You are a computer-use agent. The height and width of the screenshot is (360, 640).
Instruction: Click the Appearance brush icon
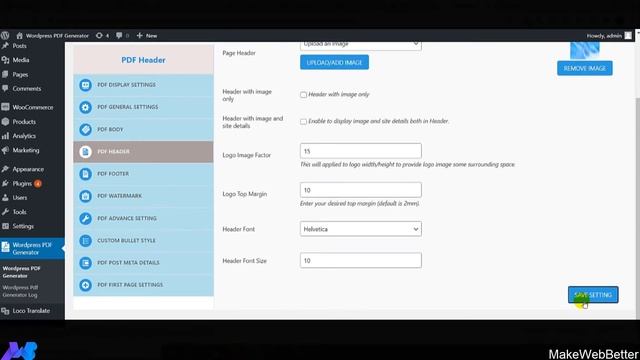5,169
